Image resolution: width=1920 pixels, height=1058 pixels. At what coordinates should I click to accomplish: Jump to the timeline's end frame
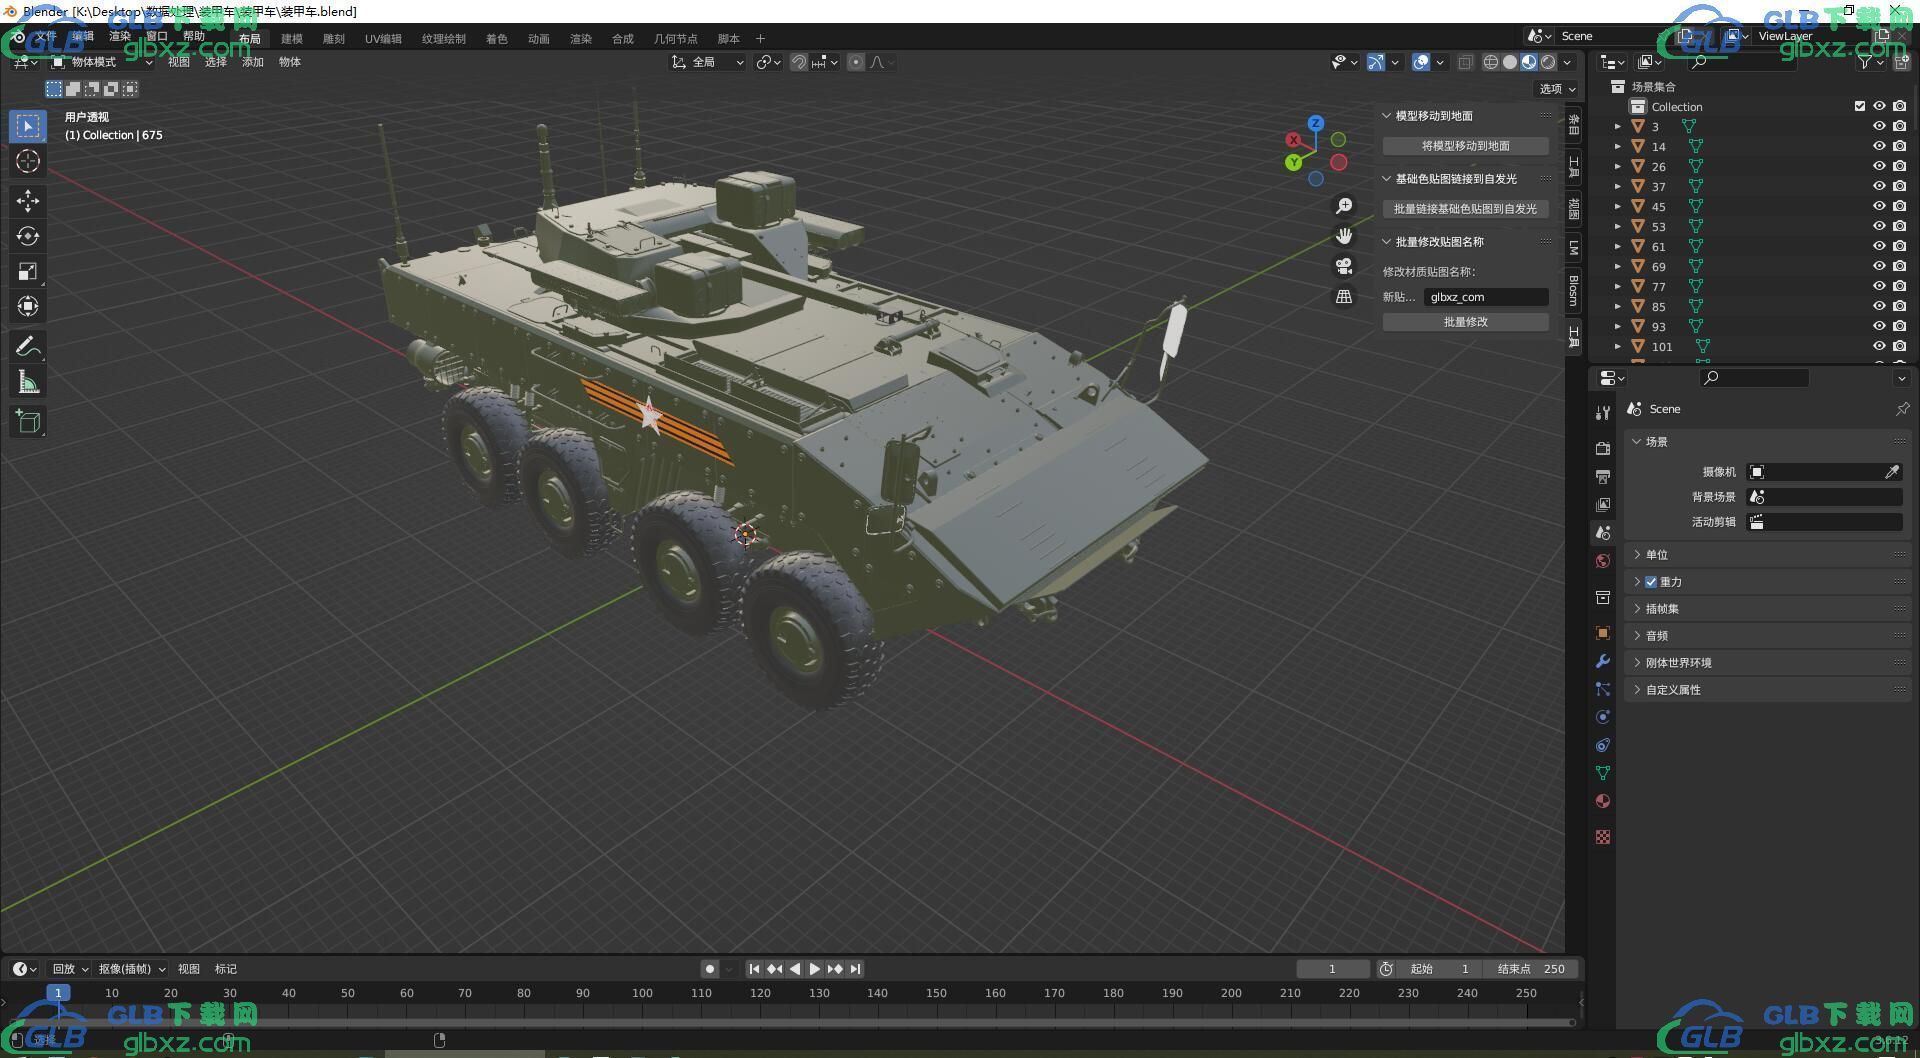[x=855, y=969]
